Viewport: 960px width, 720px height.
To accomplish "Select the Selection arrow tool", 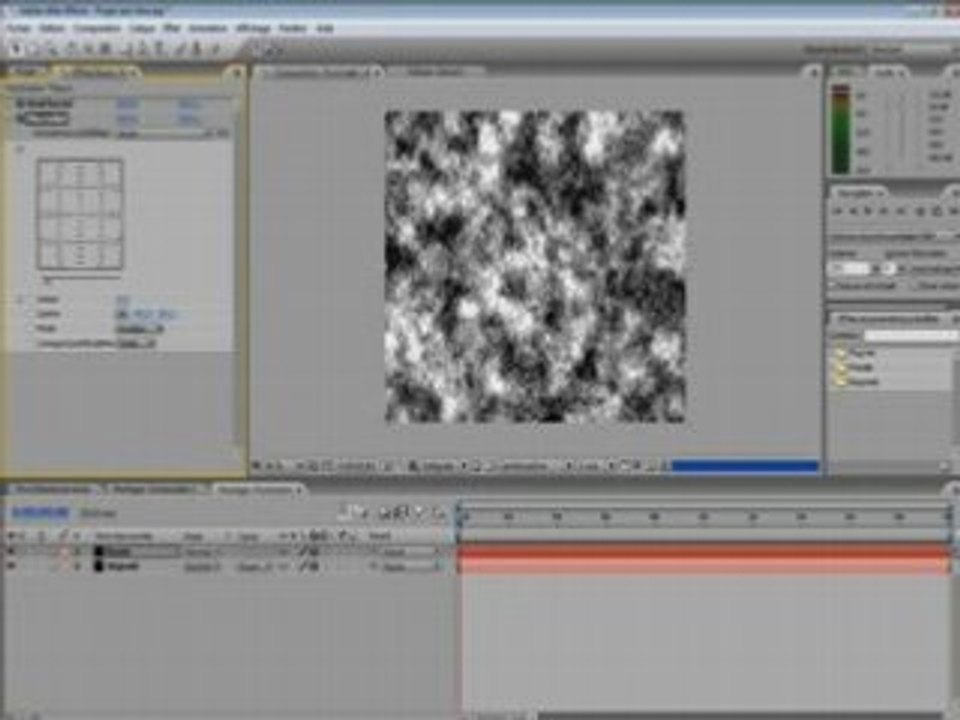I will [17, 50].
